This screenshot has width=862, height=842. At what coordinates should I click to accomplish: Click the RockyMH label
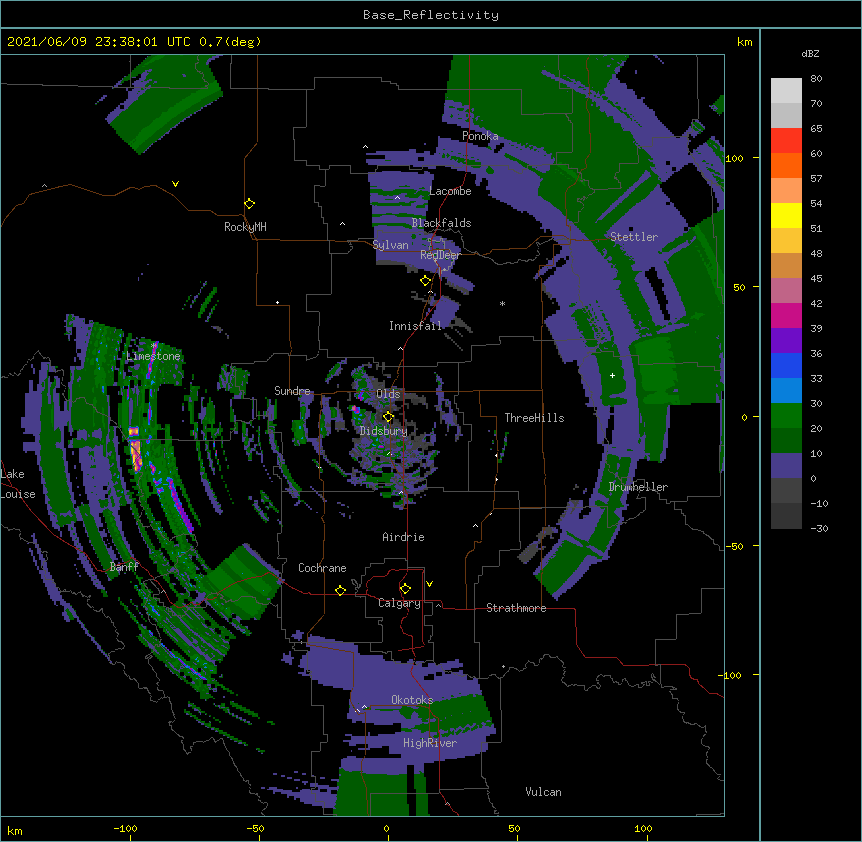click(x=245, y=227)
